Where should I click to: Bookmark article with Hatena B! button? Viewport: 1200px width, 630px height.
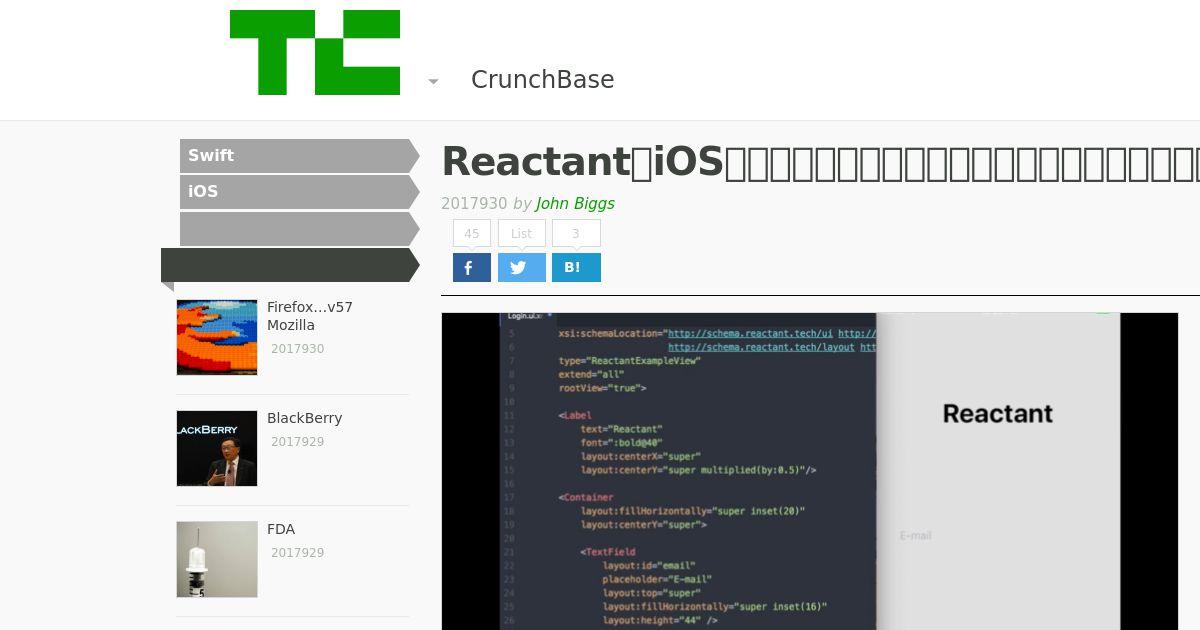(x=576, y=268)
